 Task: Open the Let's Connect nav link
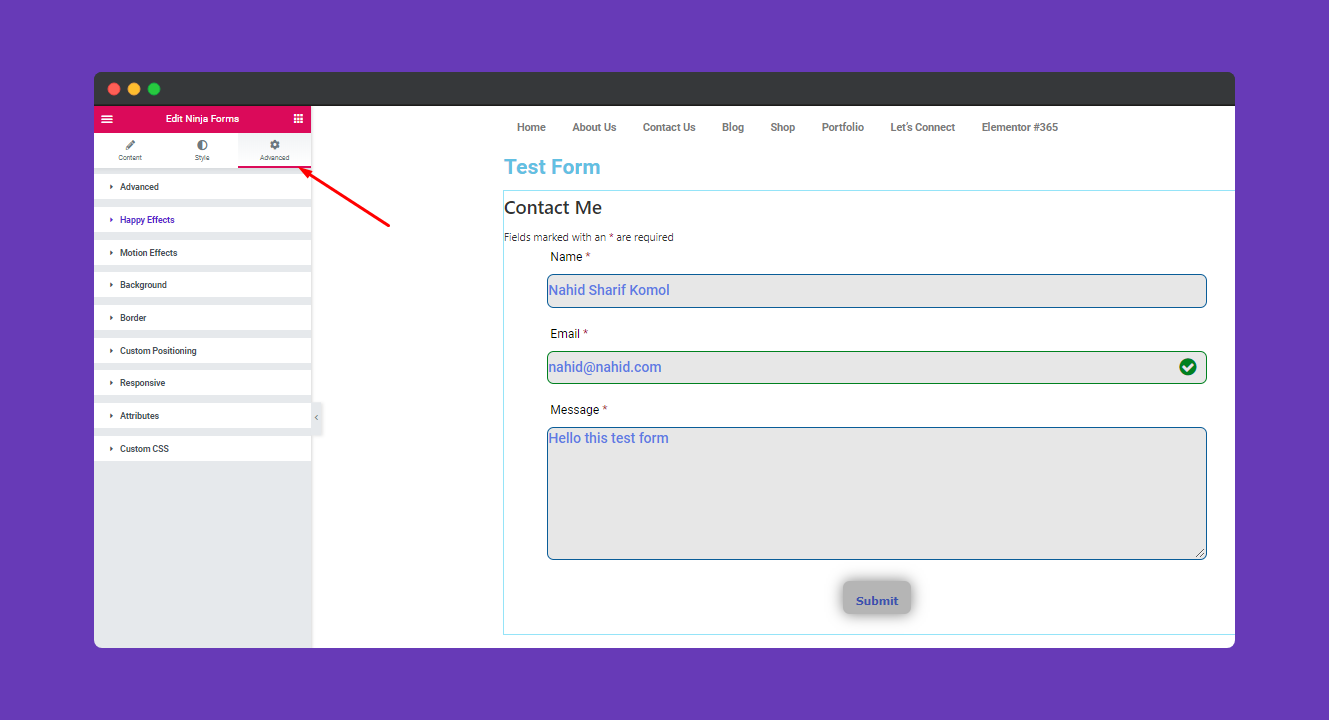click(x=923, y=127)
